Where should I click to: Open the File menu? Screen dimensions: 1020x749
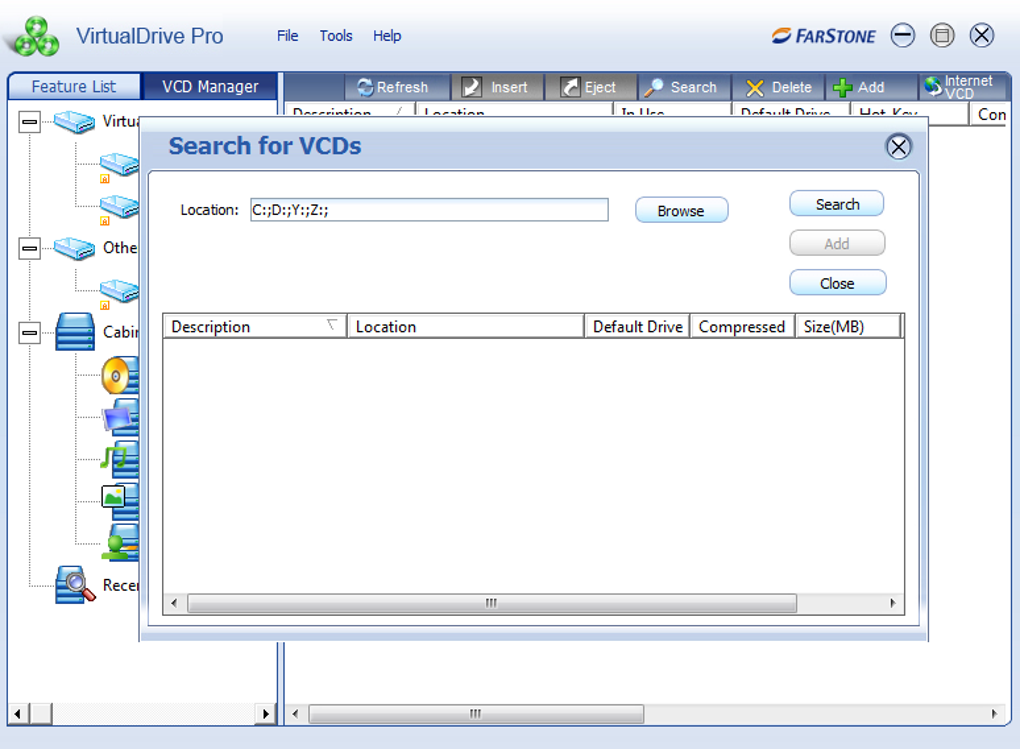(287, 36)
